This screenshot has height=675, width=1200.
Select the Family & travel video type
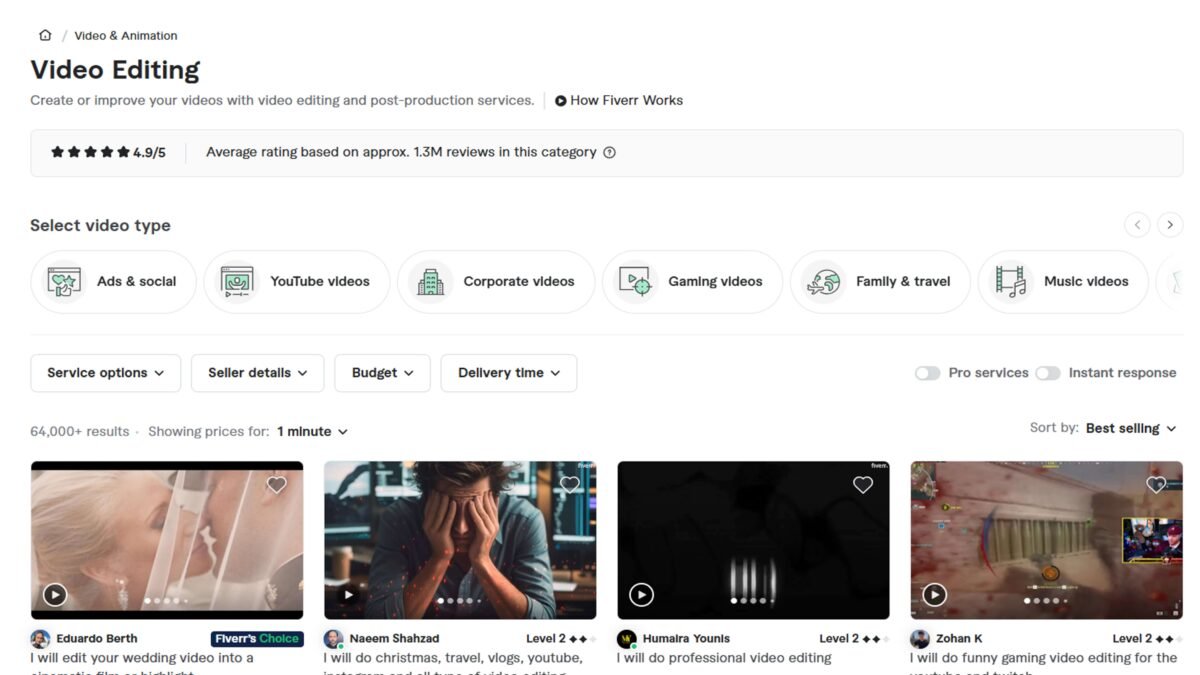[880, 281]
